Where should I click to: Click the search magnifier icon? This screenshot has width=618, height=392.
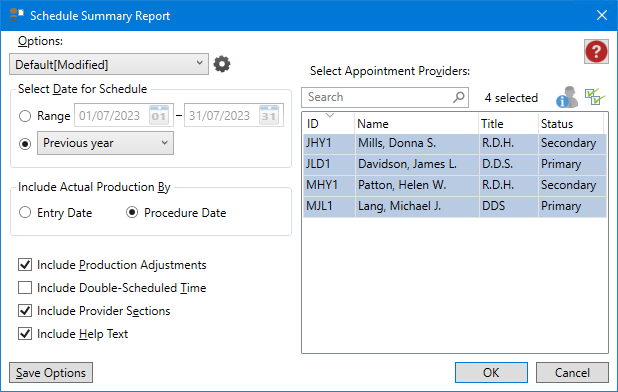[458, 97]
